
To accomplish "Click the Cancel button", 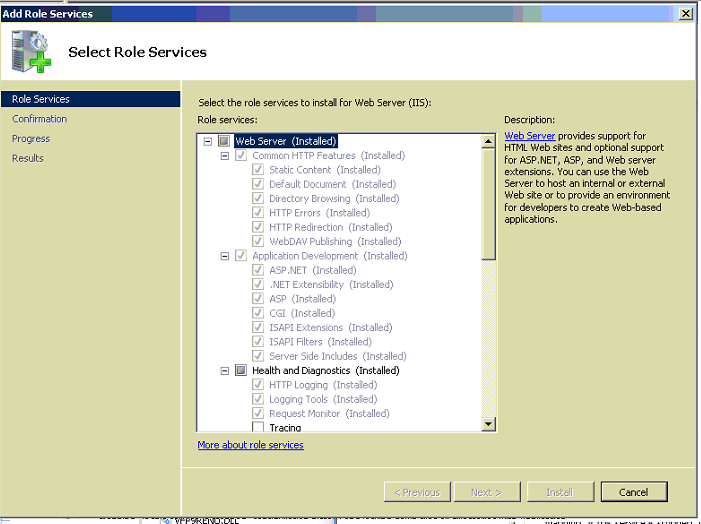I will [x=634, y=492].
